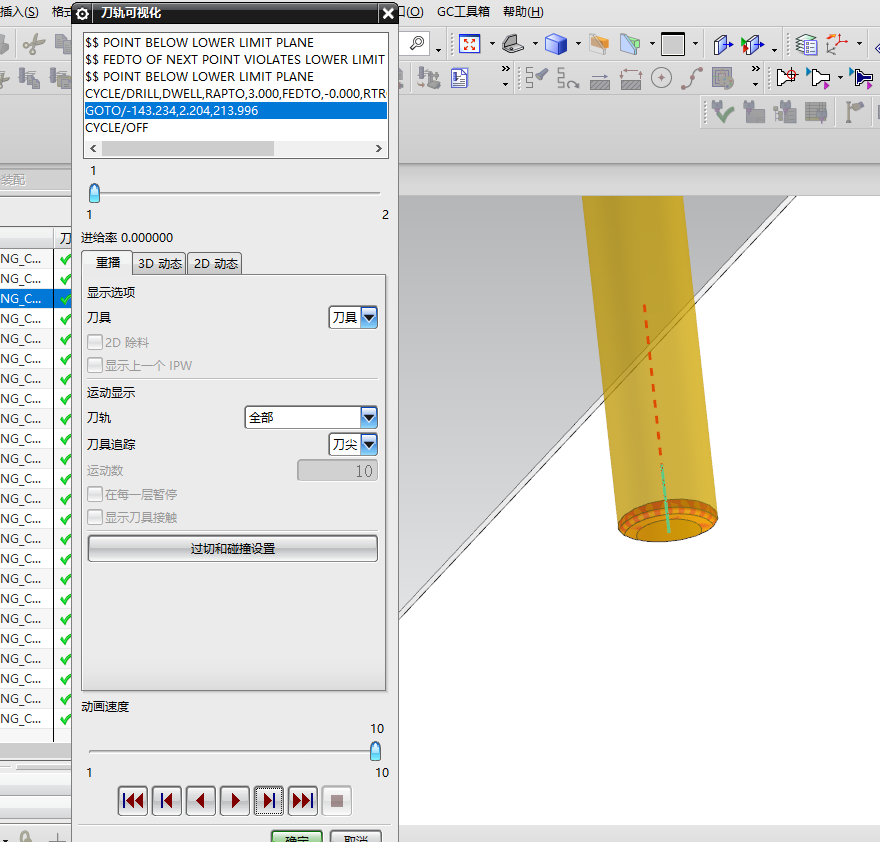Click the forward play button

[x=235, y=800]
